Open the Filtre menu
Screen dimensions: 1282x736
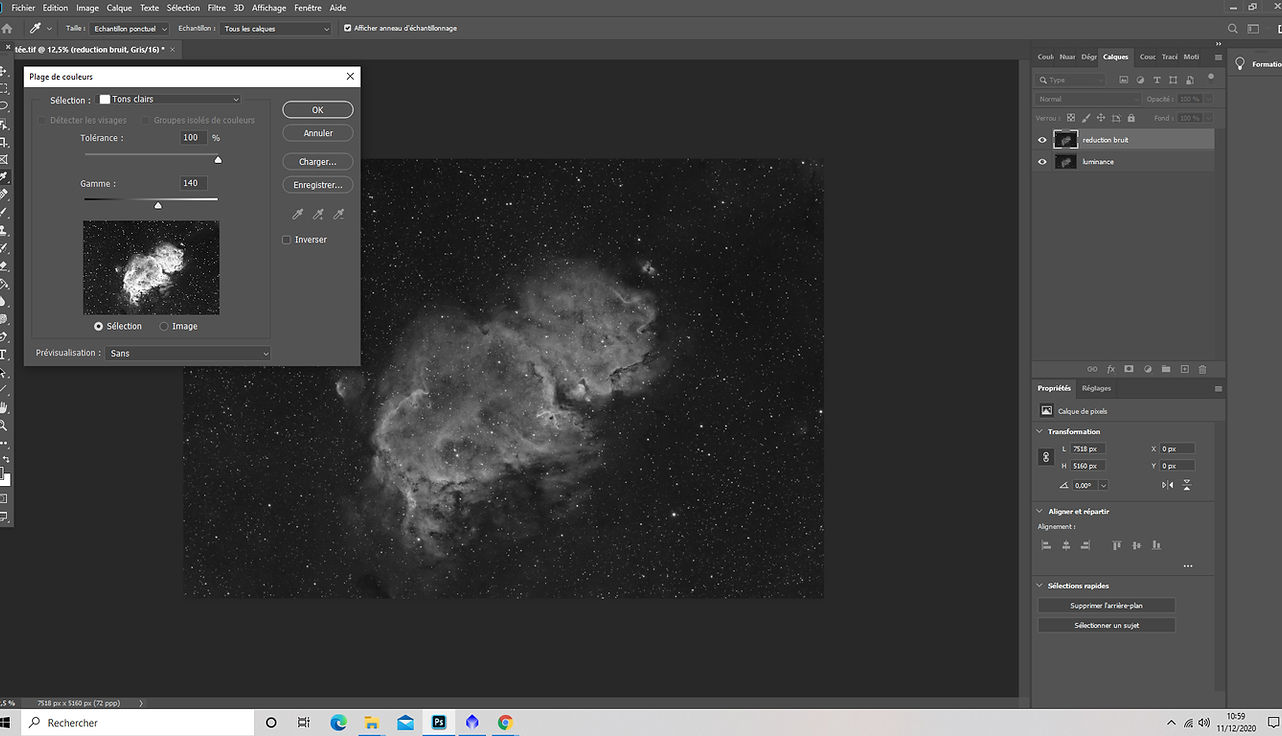pyautogui.click(x=216, y=8)
